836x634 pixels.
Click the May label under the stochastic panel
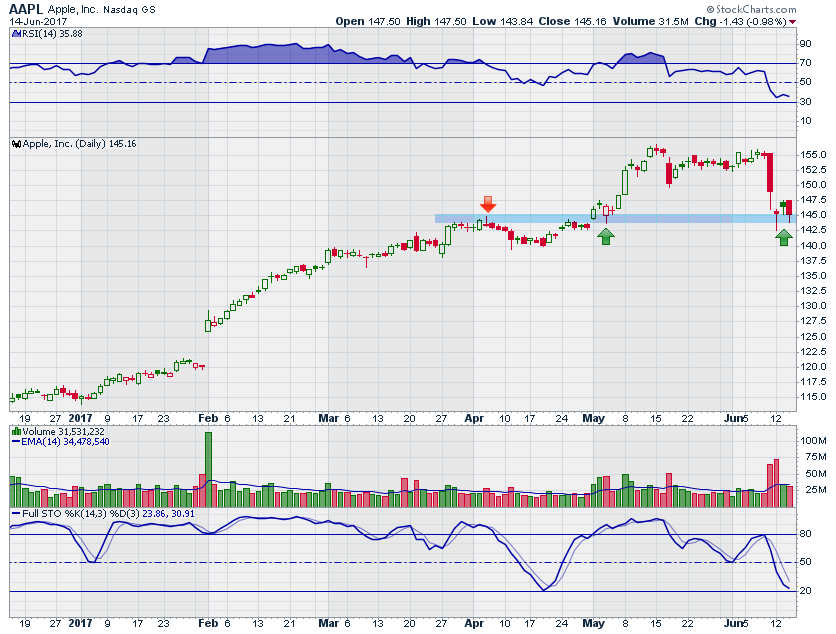(x=593, y=623)
